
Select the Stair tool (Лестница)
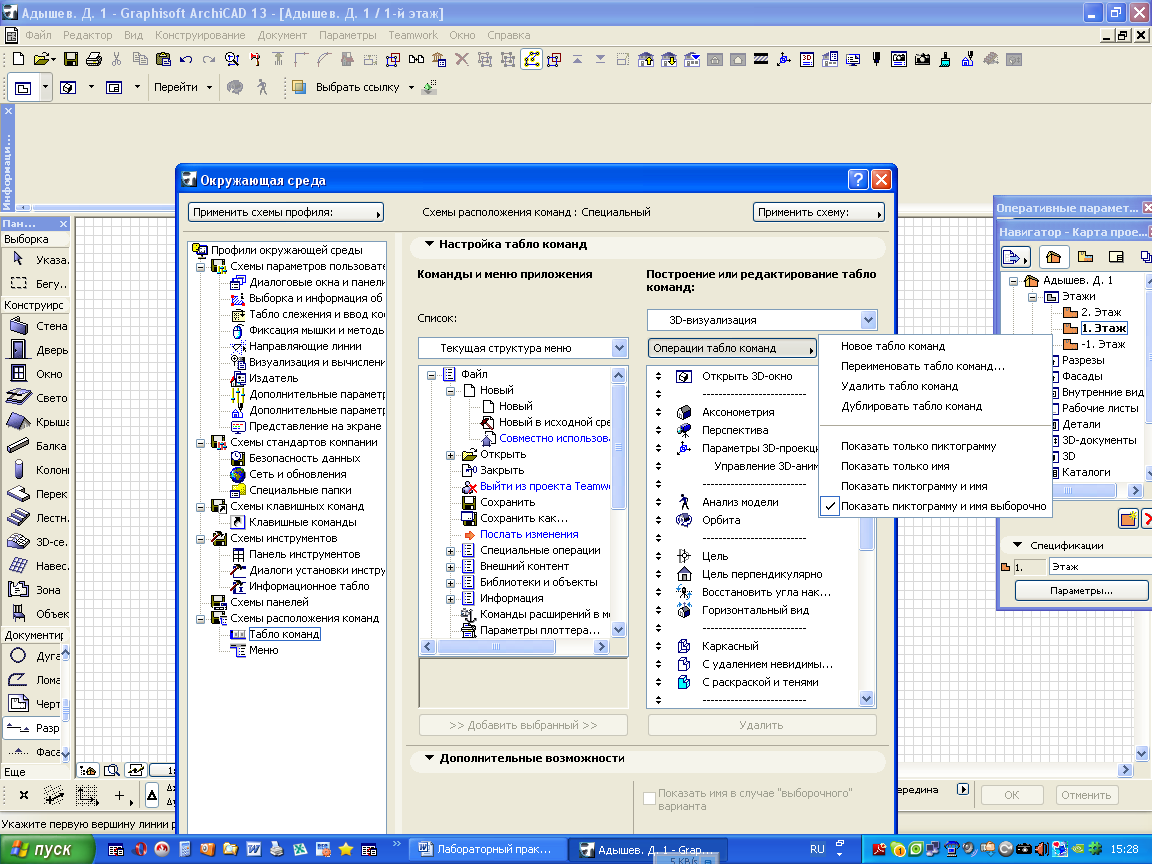(35, 517)
